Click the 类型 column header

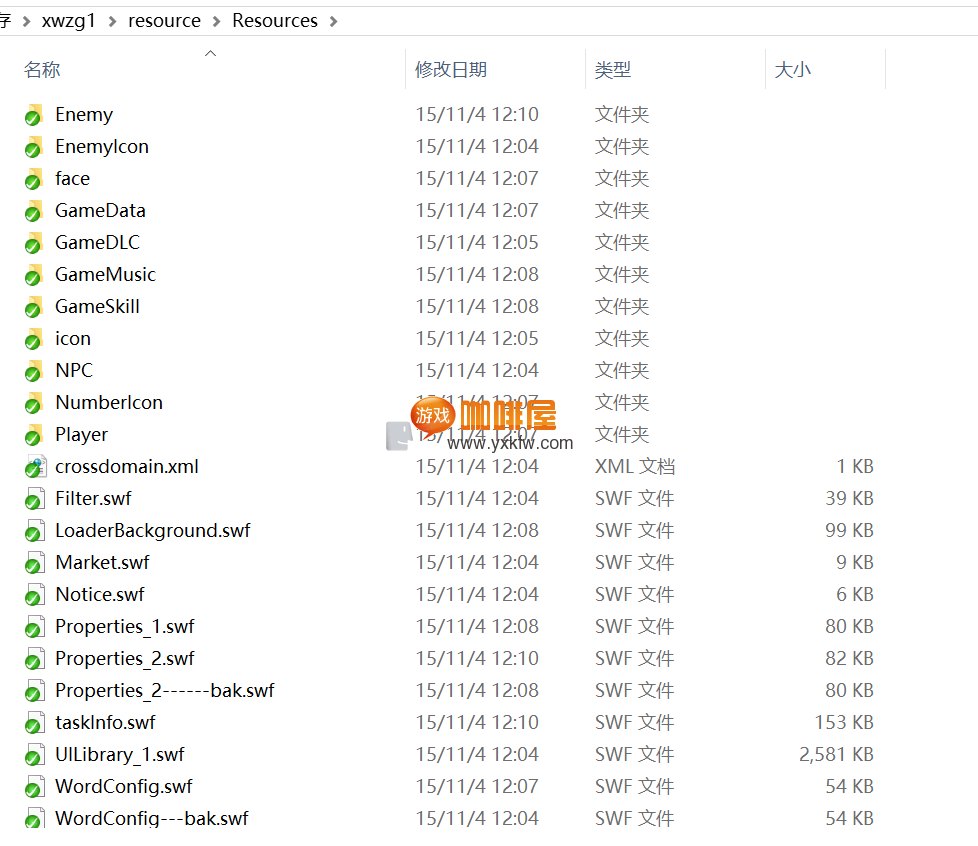point(613,70)
